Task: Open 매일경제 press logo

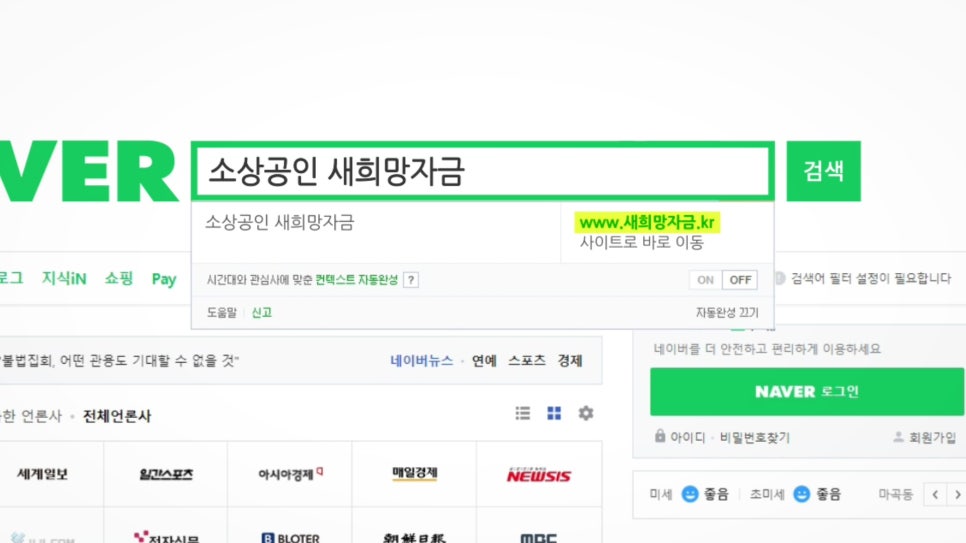Action: click(x=415, y=473)
